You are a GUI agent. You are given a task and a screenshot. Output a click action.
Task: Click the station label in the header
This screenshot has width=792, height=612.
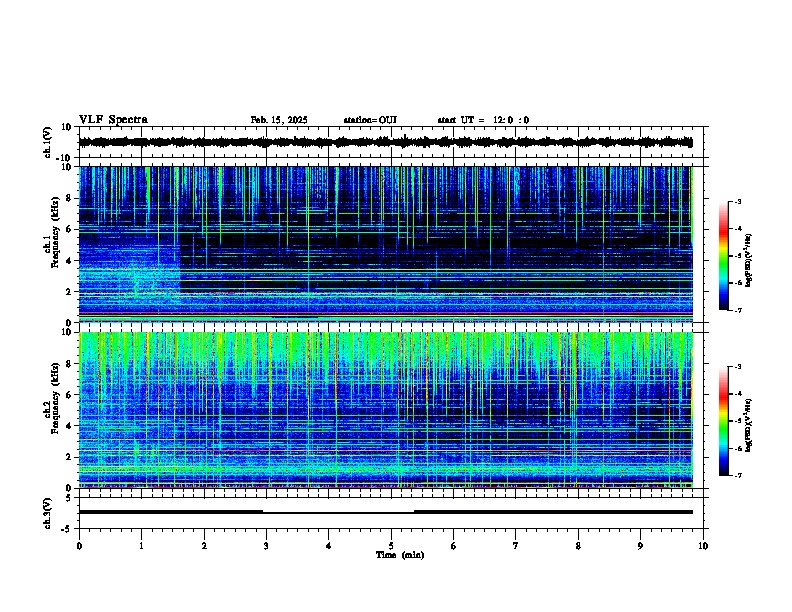(370, 120)
